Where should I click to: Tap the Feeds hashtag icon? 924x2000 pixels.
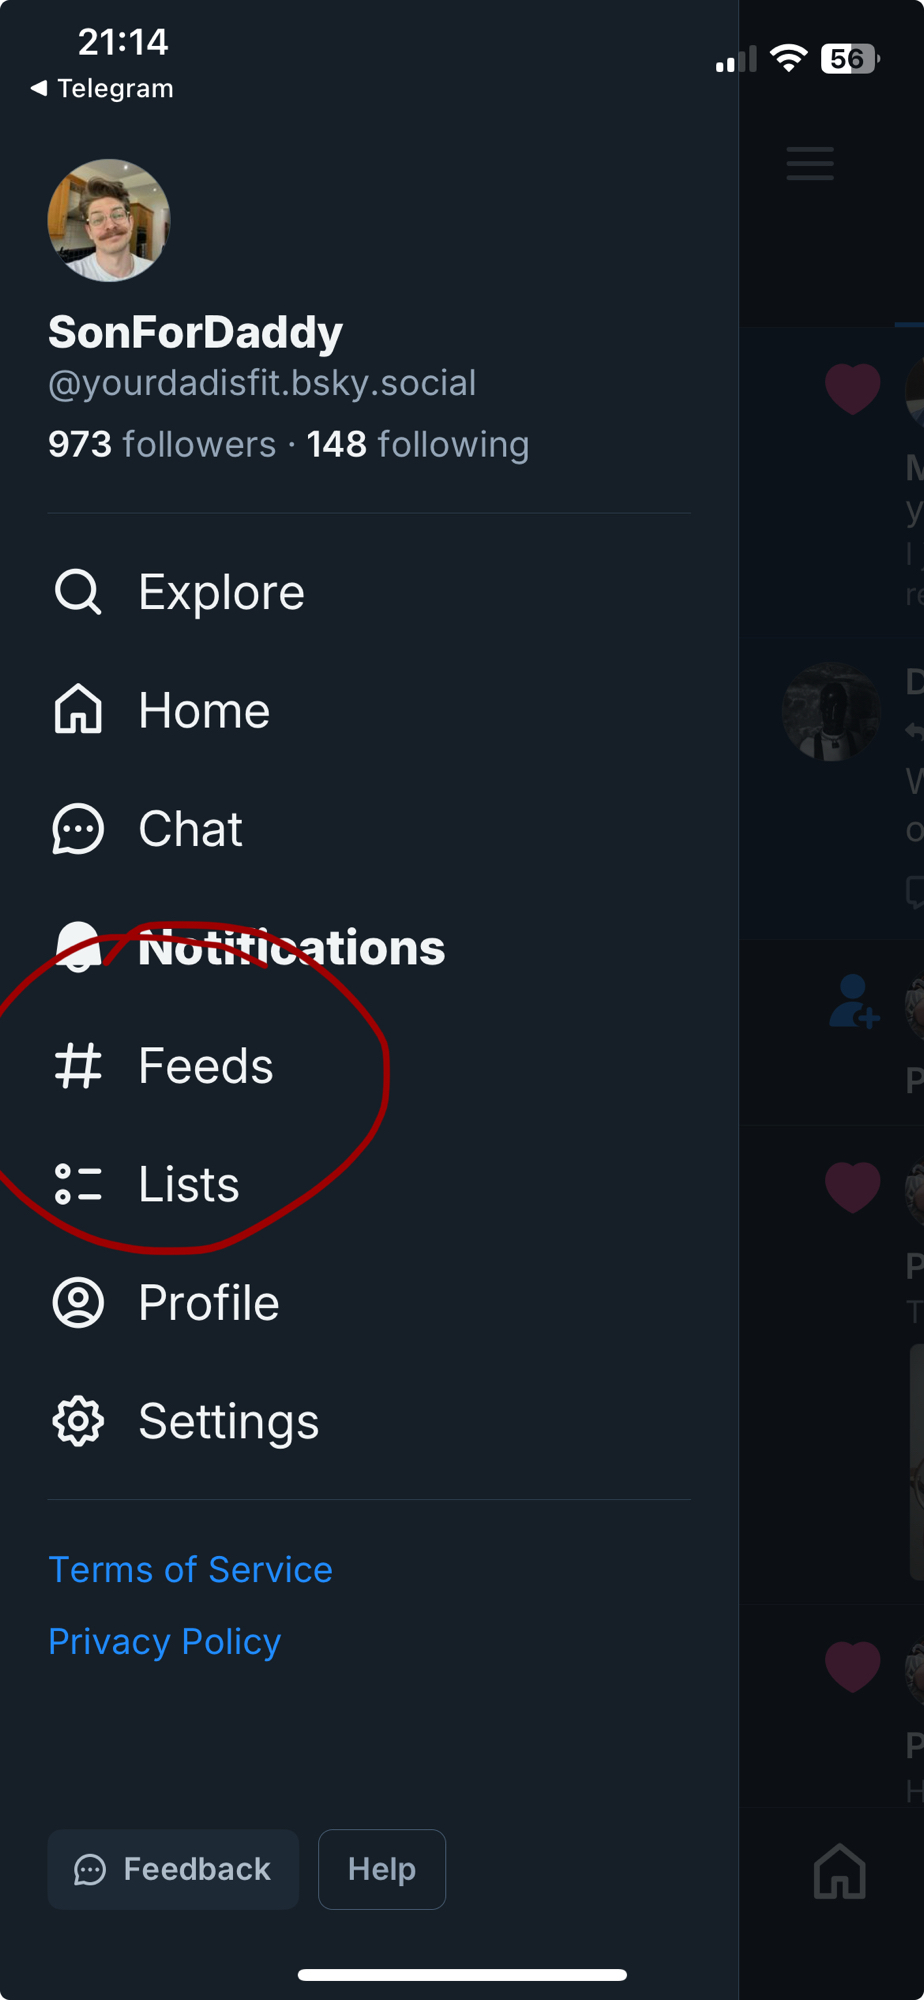(x=78, y=1065)
